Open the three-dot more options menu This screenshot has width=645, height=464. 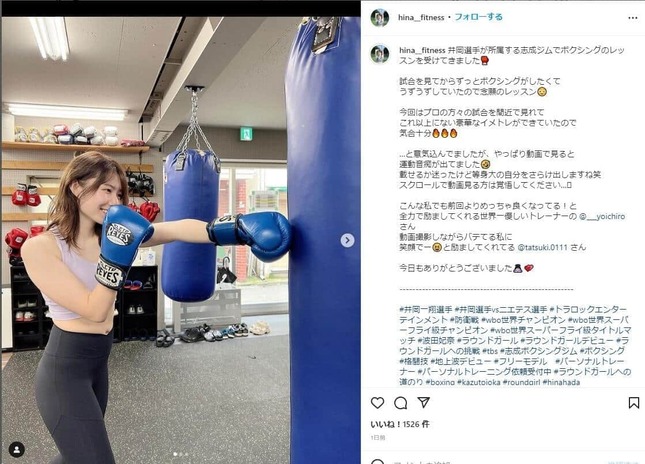coord(633,18)
